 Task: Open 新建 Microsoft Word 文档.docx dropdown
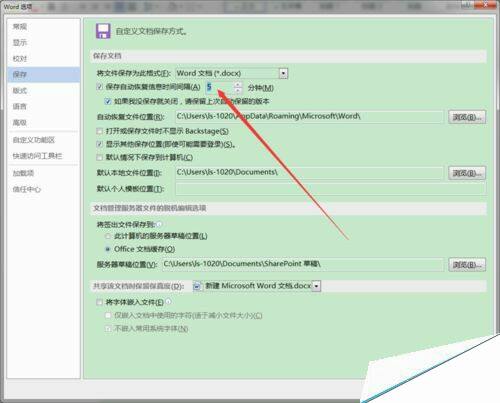316,286
